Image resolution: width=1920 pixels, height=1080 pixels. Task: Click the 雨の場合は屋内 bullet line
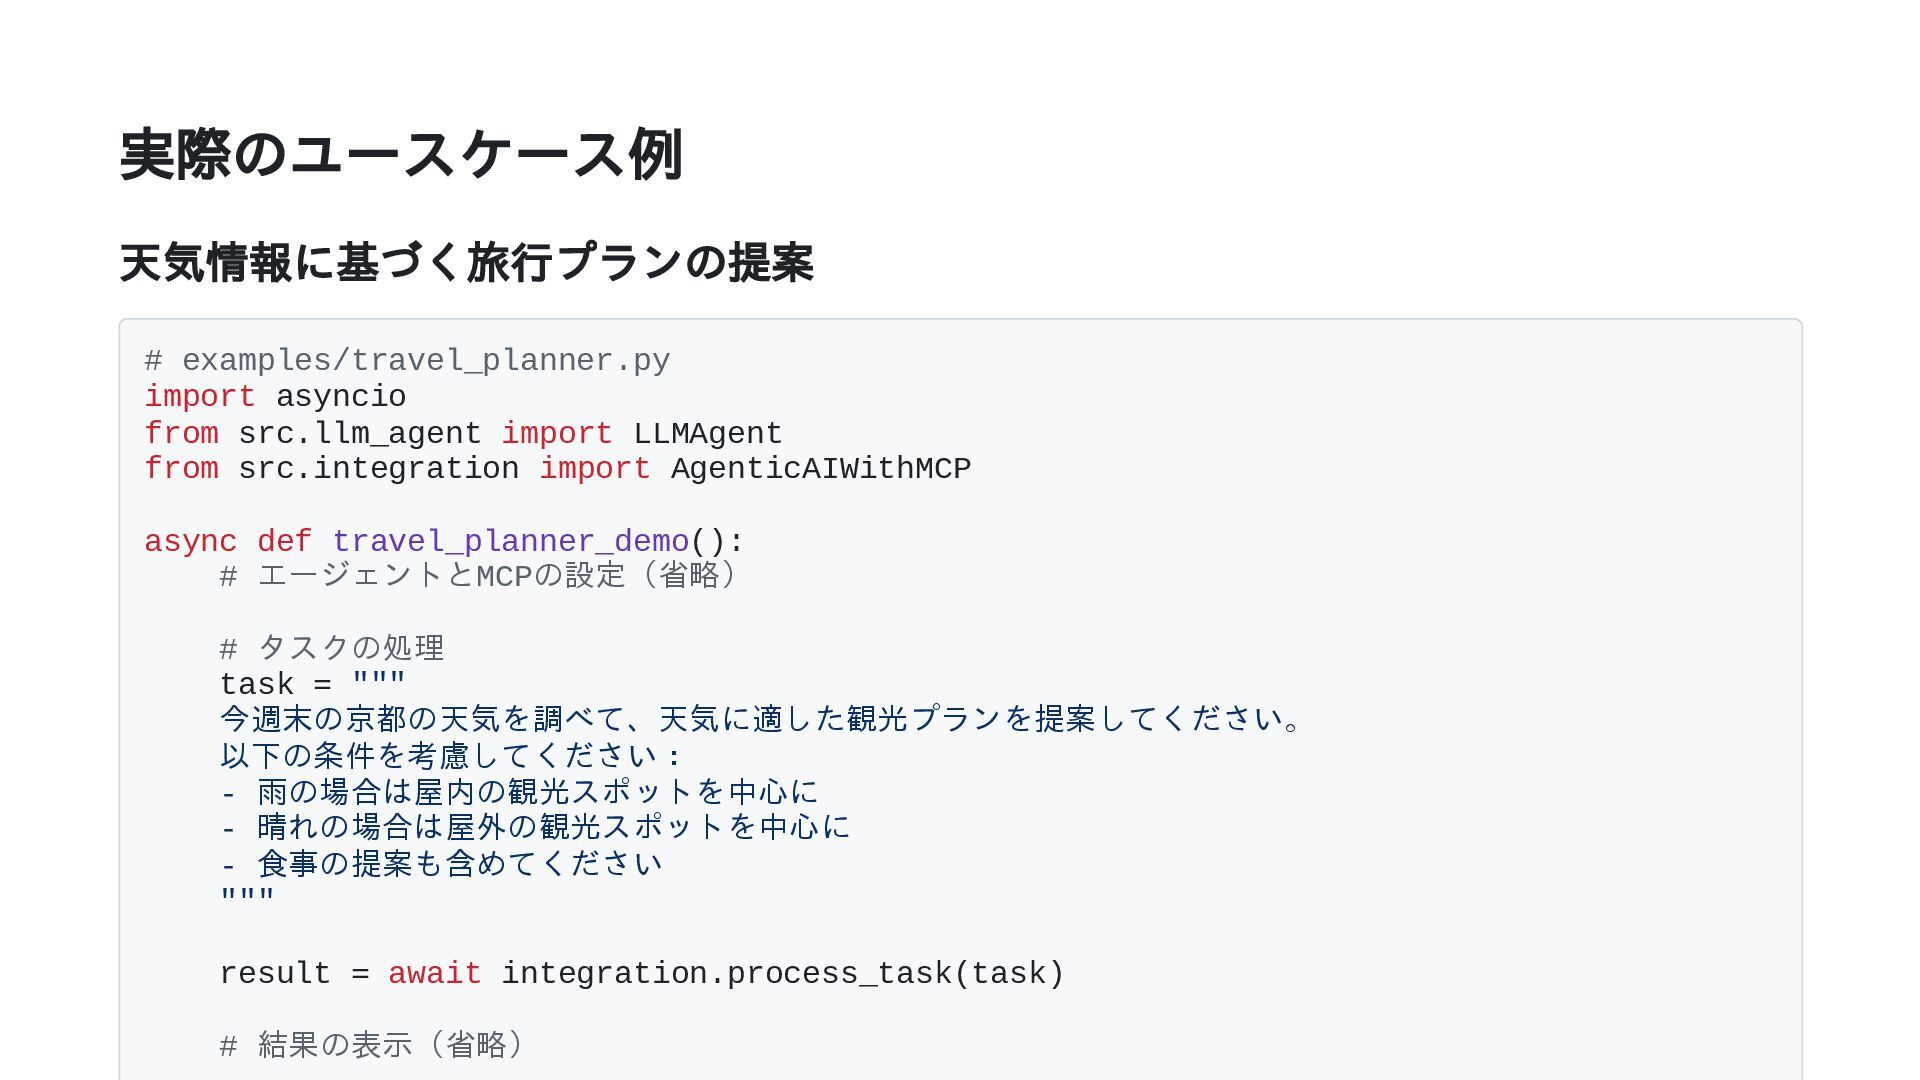[520, 793]
